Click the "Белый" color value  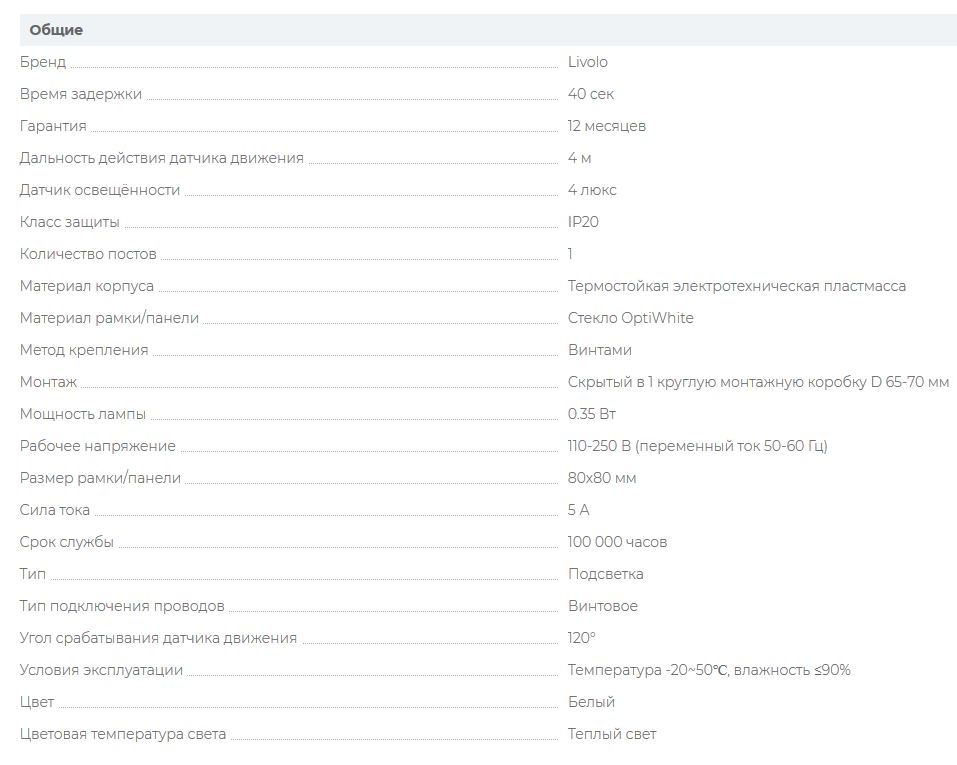pos(591,702)
